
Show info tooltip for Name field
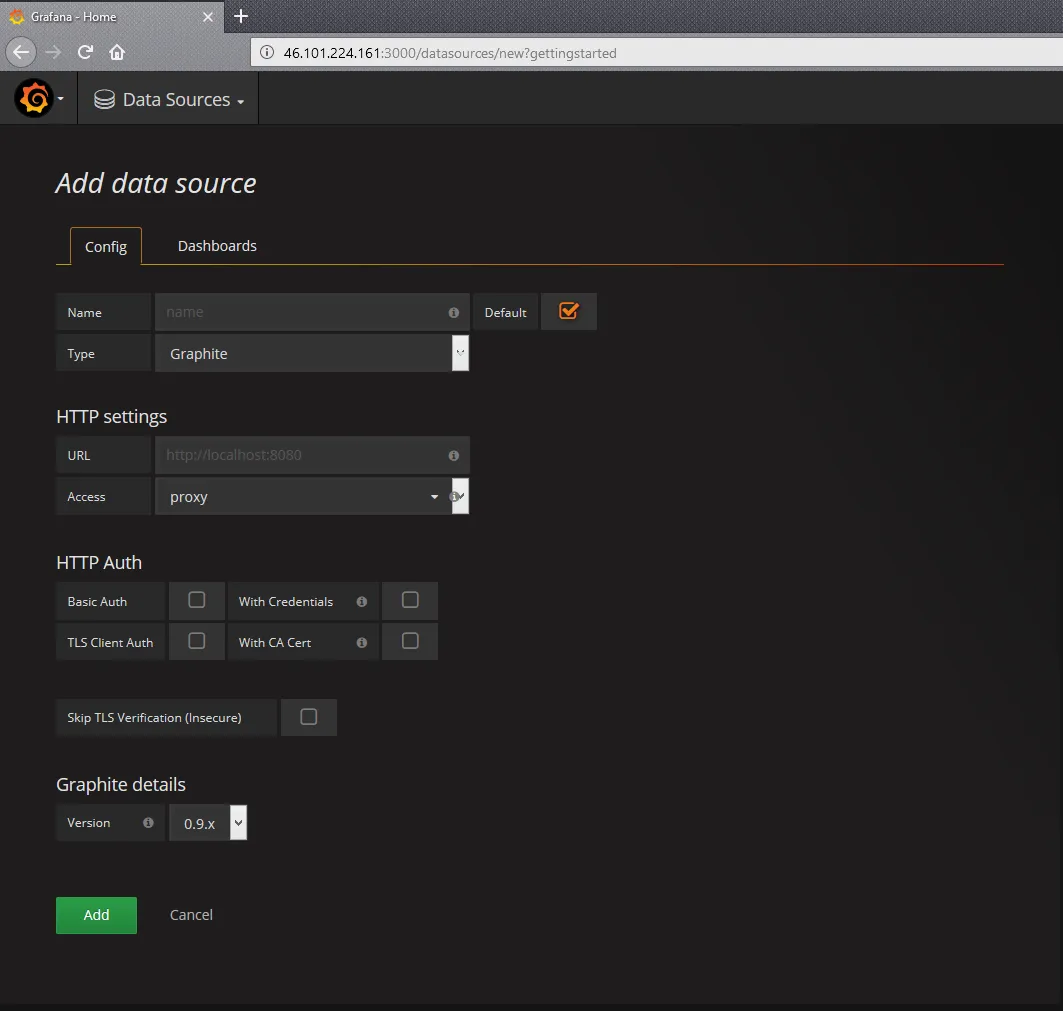pos(454,313)
